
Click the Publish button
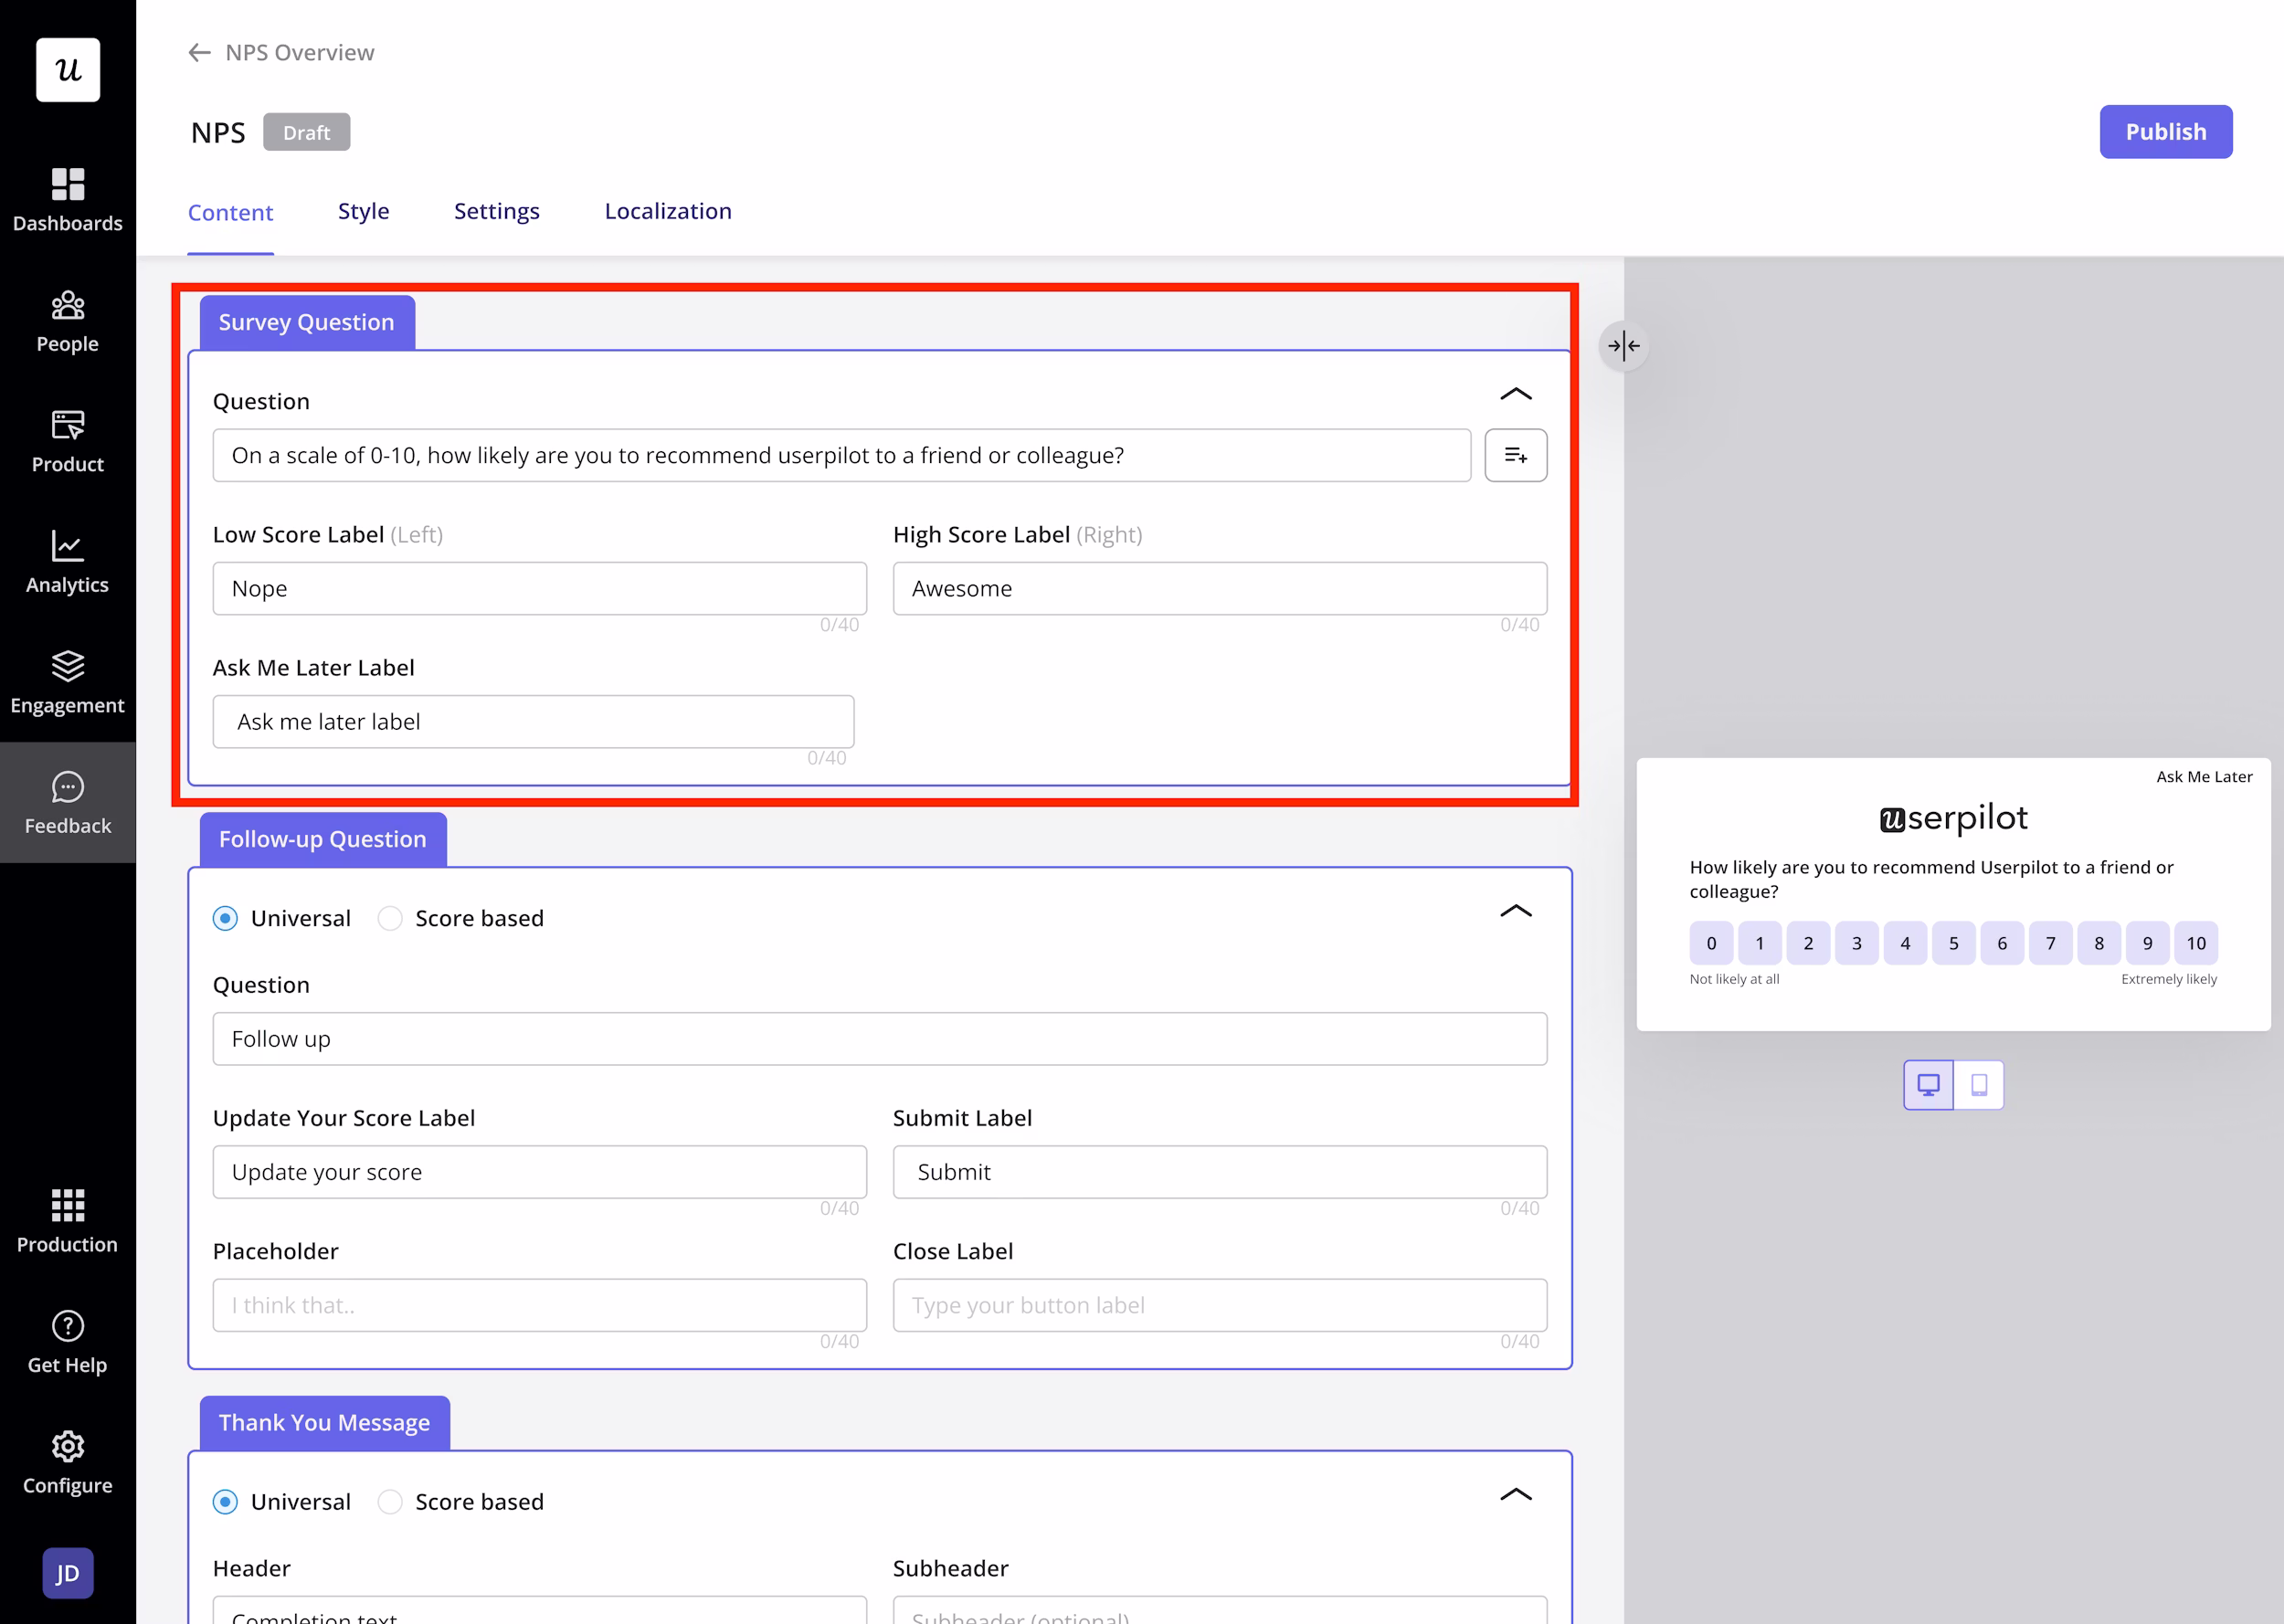tap(2165, 131)
